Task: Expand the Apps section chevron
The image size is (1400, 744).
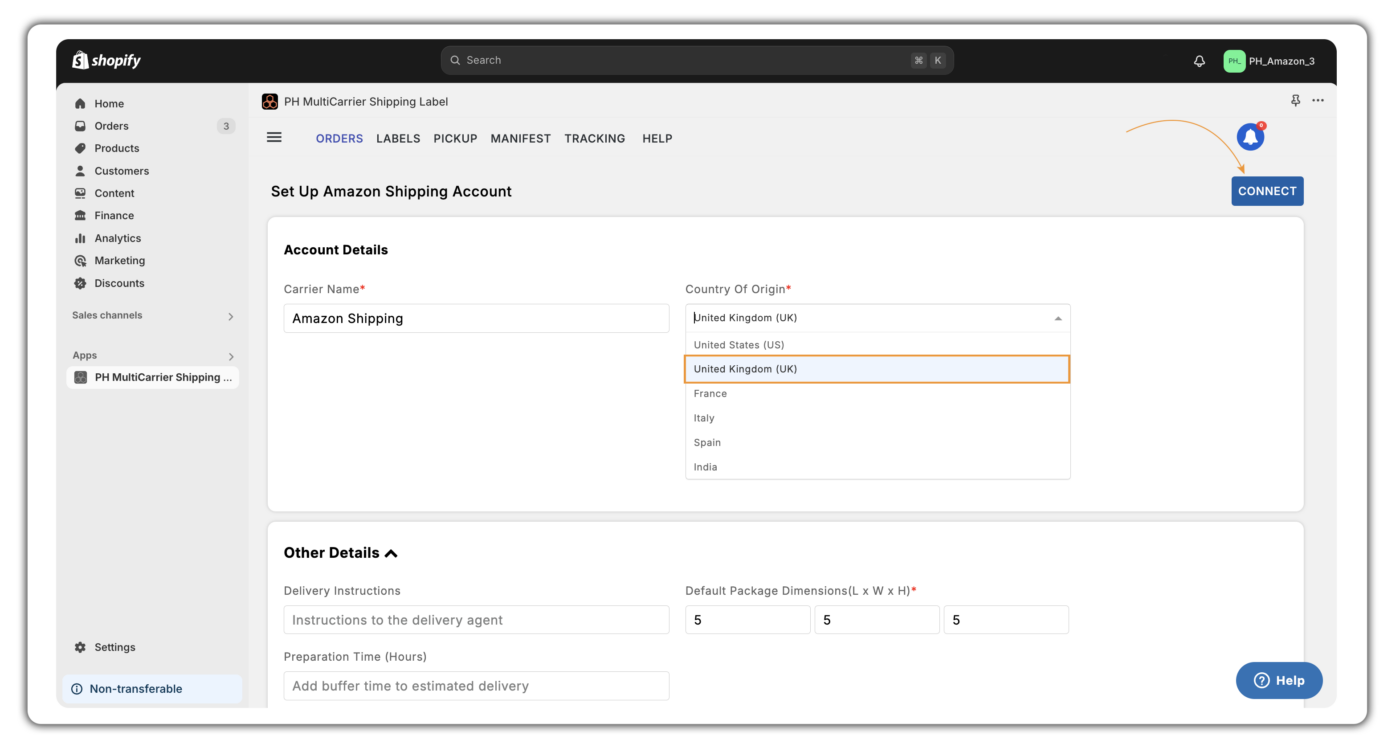Action: pos(231,356)
